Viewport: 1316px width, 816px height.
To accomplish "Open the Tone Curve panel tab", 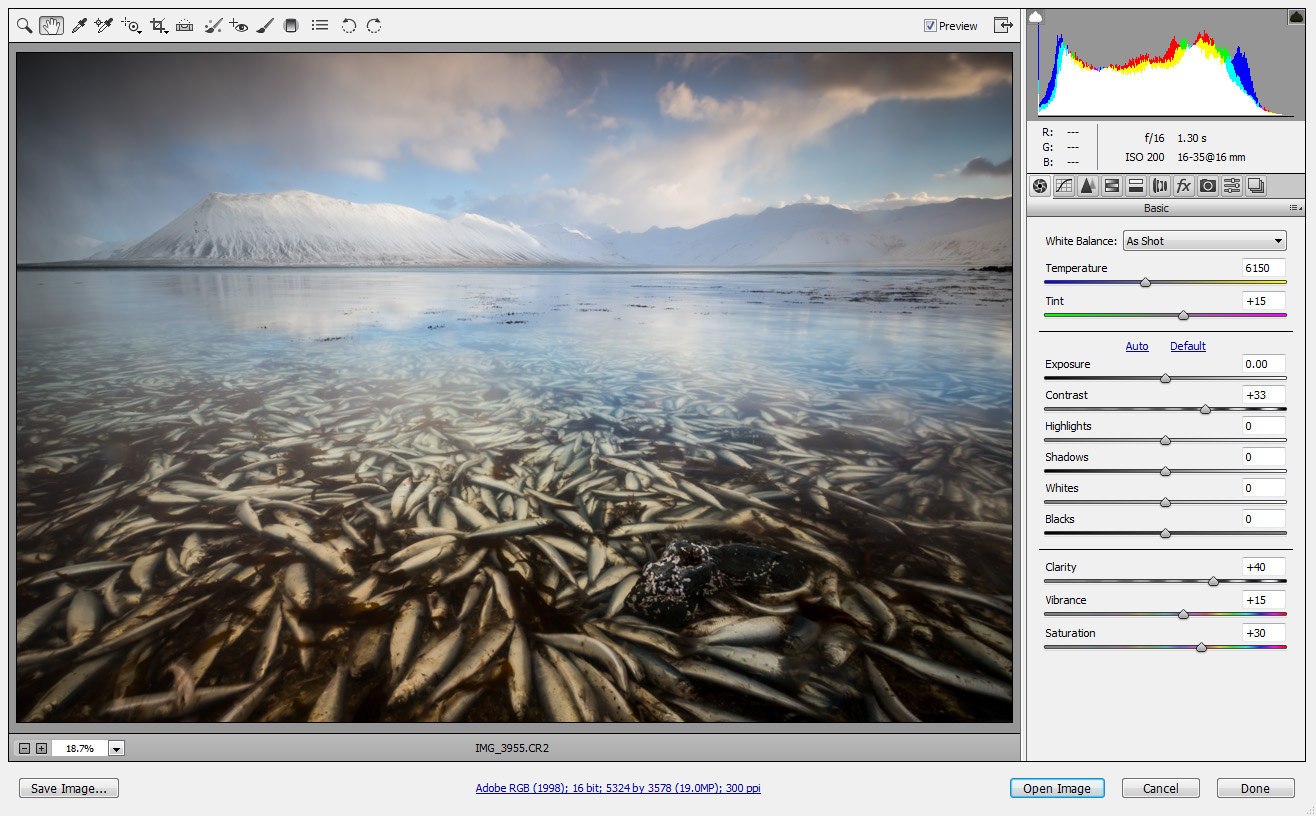I will pyautogui.click(x=1064, y=185).
